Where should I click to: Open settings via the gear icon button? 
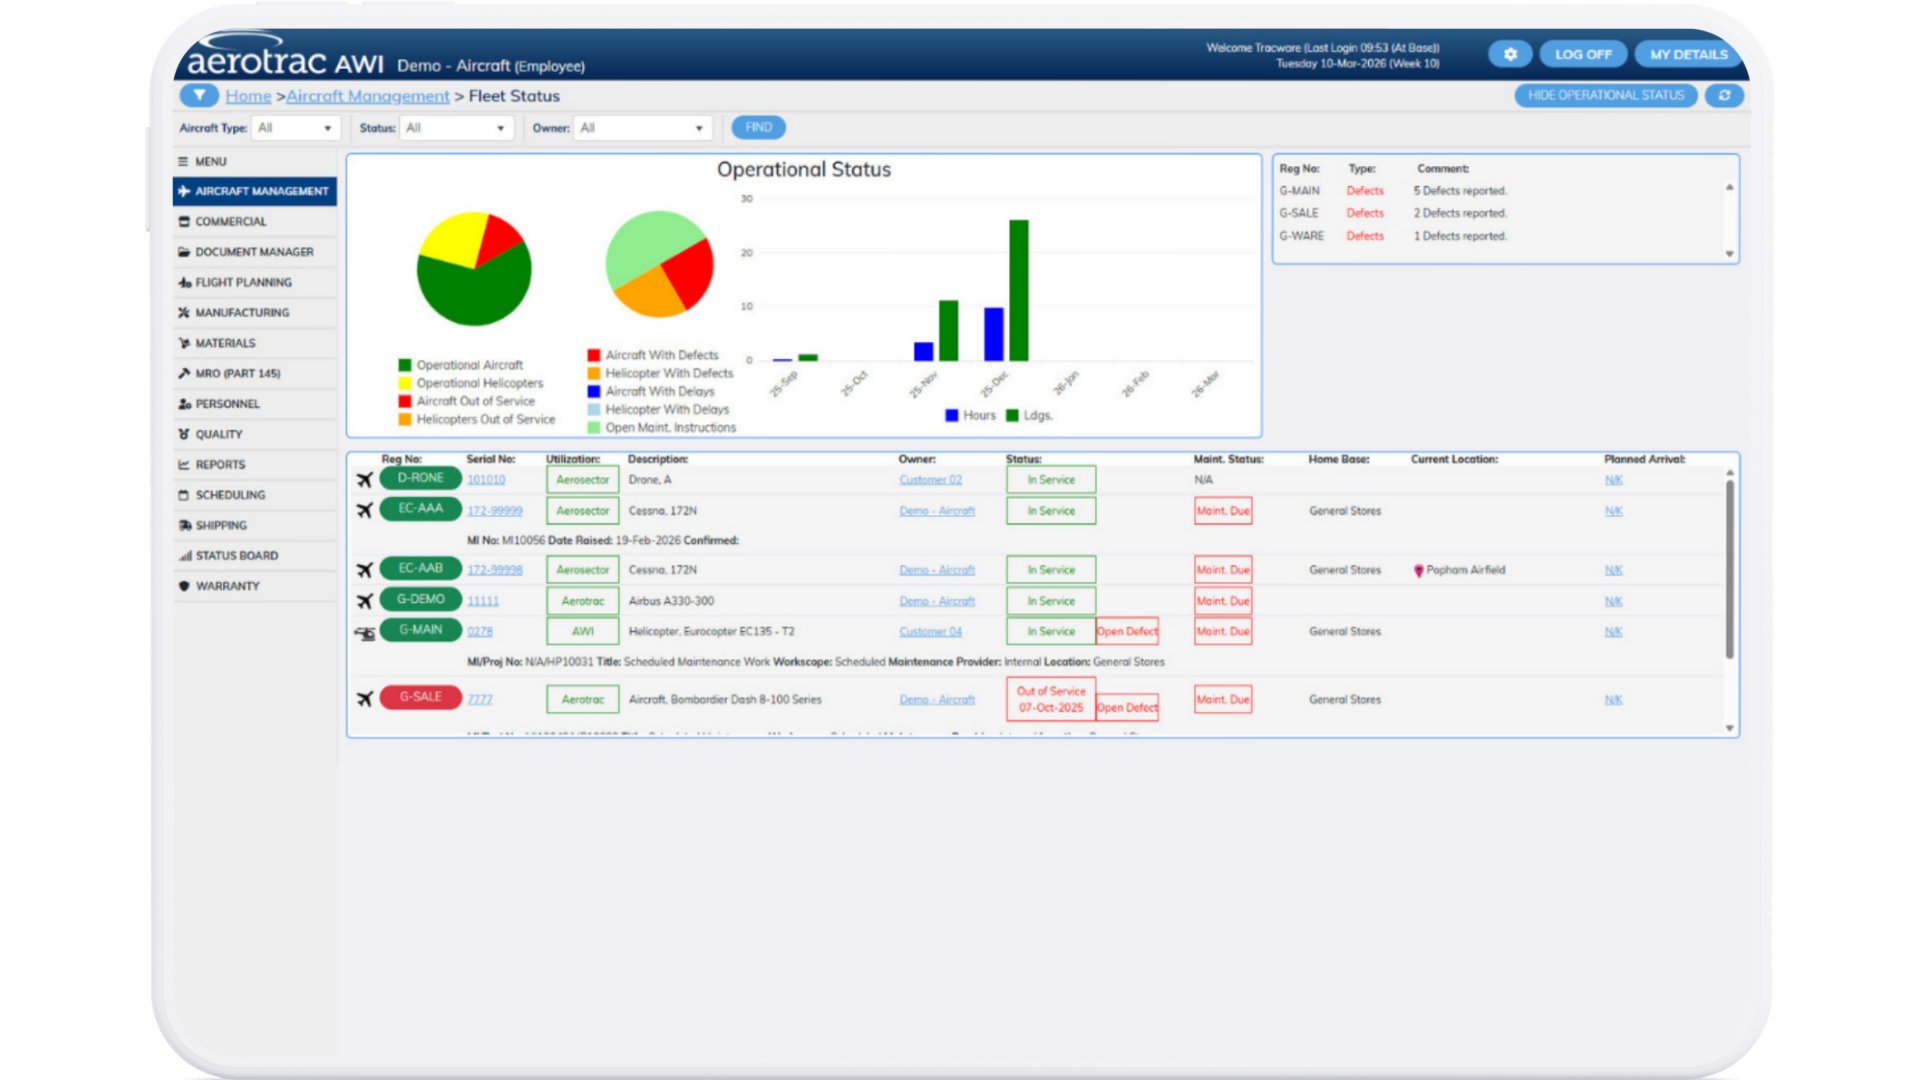click(1510, 54)
